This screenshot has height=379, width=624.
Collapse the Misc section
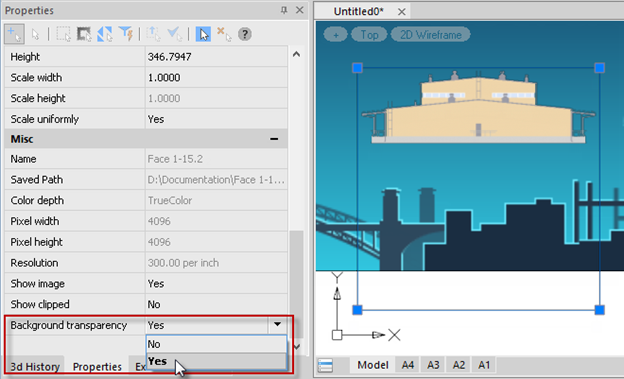point(274,139)
